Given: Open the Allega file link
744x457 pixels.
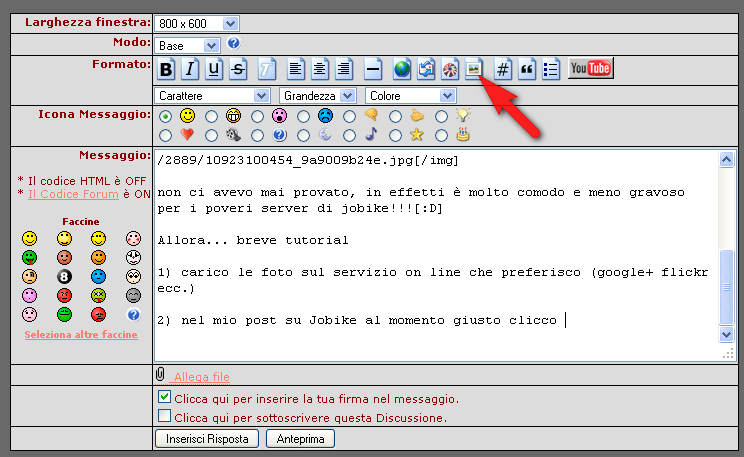Looking at the screenshot, I should (201, 377).
